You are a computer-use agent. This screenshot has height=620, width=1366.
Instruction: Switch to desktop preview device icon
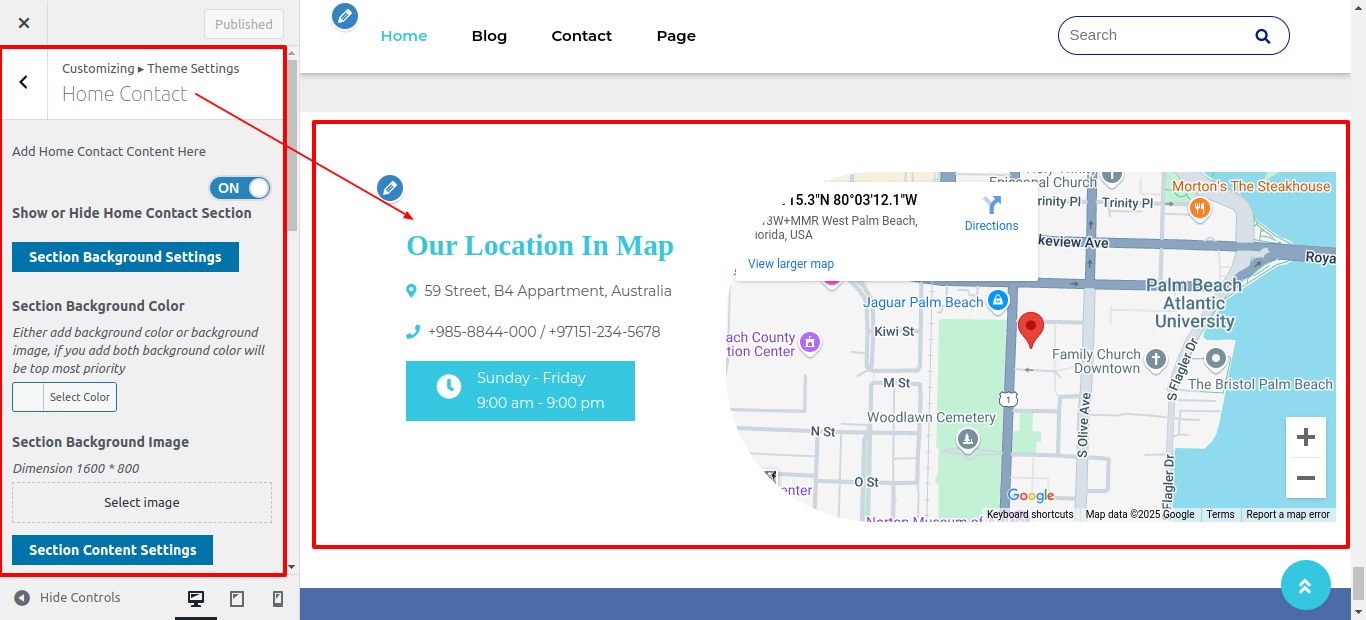196,598
